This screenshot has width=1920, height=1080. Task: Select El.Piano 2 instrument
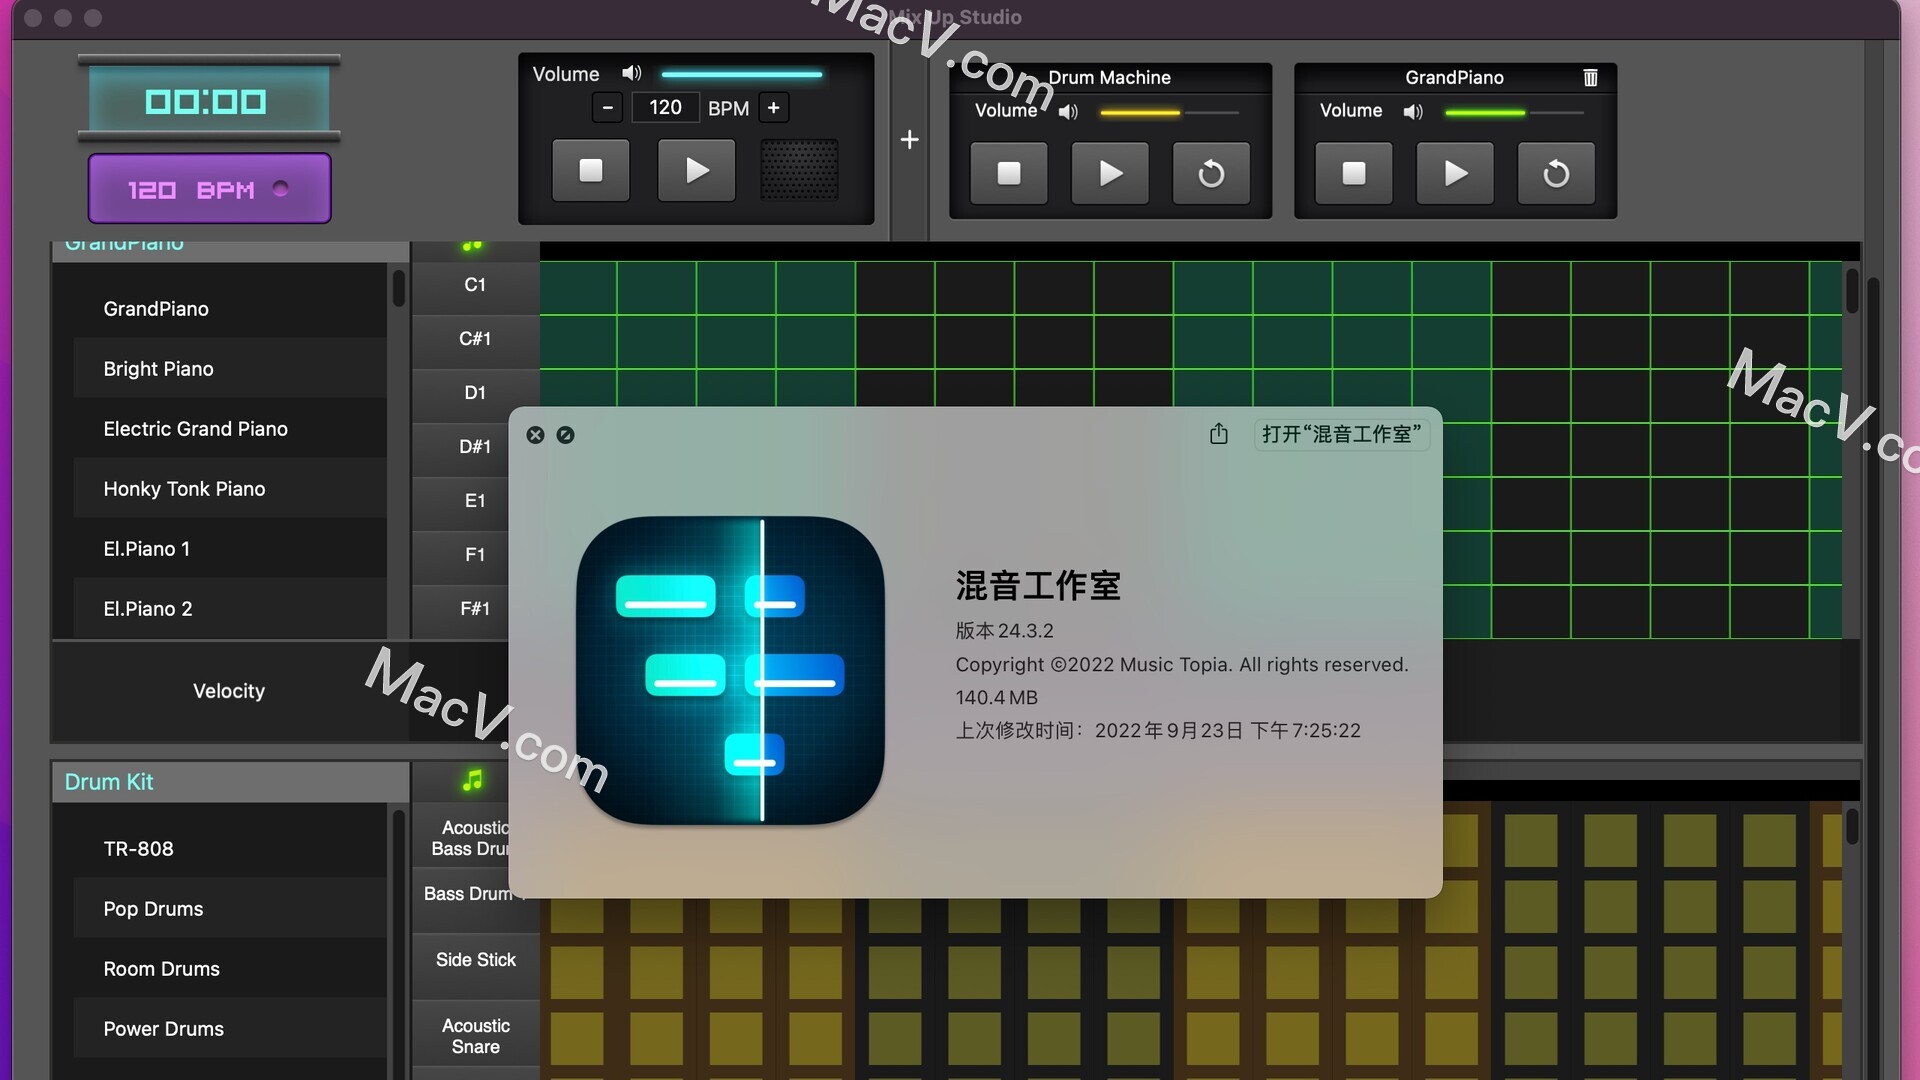pyautogui.click(x=230, y=608)
